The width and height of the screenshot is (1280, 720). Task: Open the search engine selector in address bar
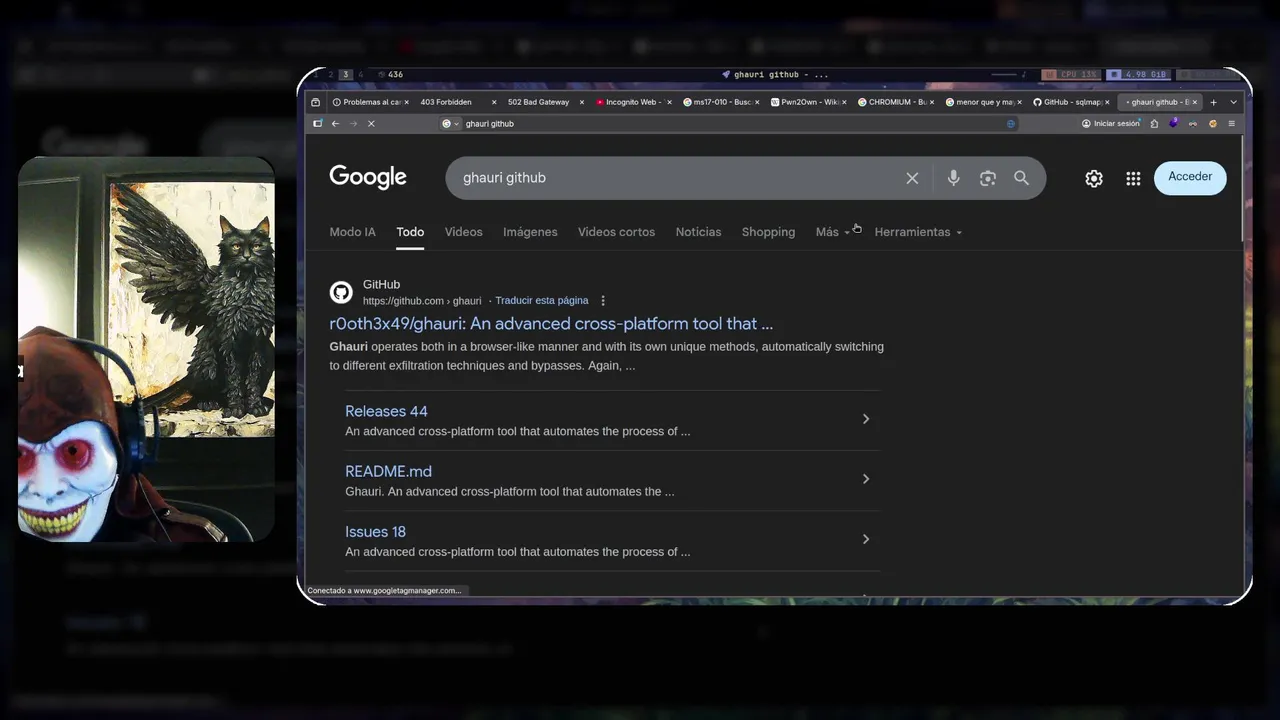point(450,124)
